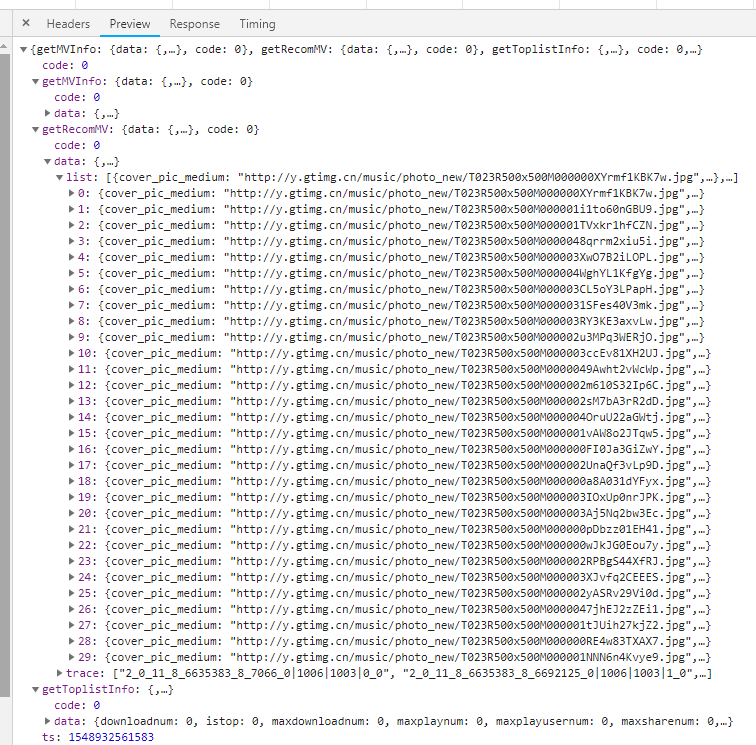
Task: Expand list item 8
Action: pos(71,321)
